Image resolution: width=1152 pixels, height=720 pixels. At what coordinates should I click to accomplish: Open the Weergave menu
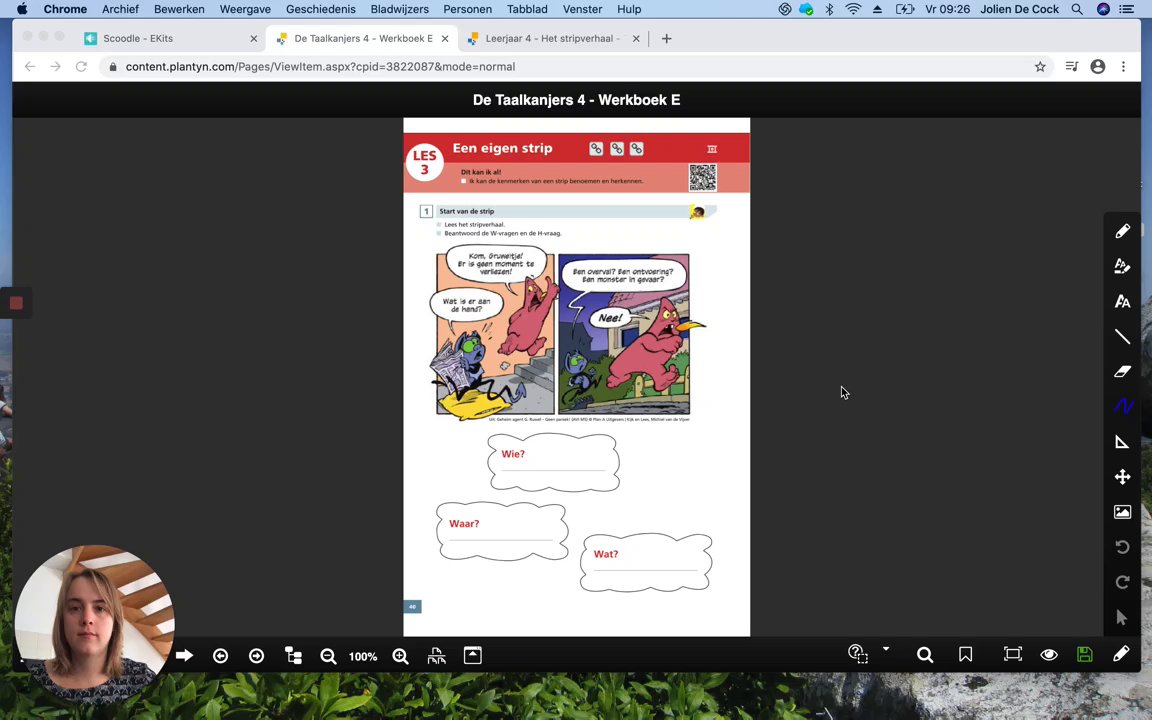(x=245, y=9)
